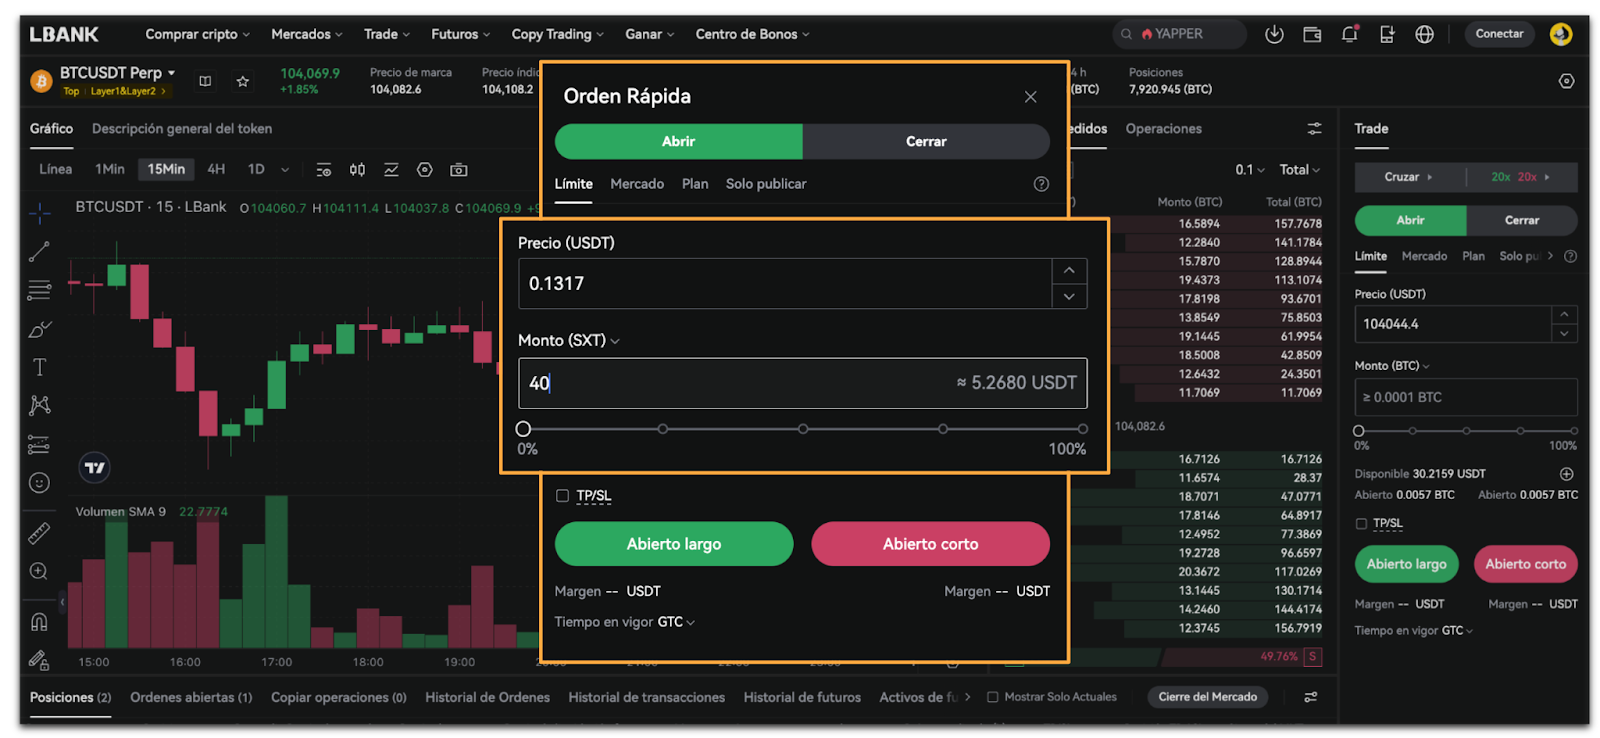Switch Trade panel toggle to Abrir
The width and height of the screenshot is (1600, 738).
pyautogui.click(x=1411, y=220)
